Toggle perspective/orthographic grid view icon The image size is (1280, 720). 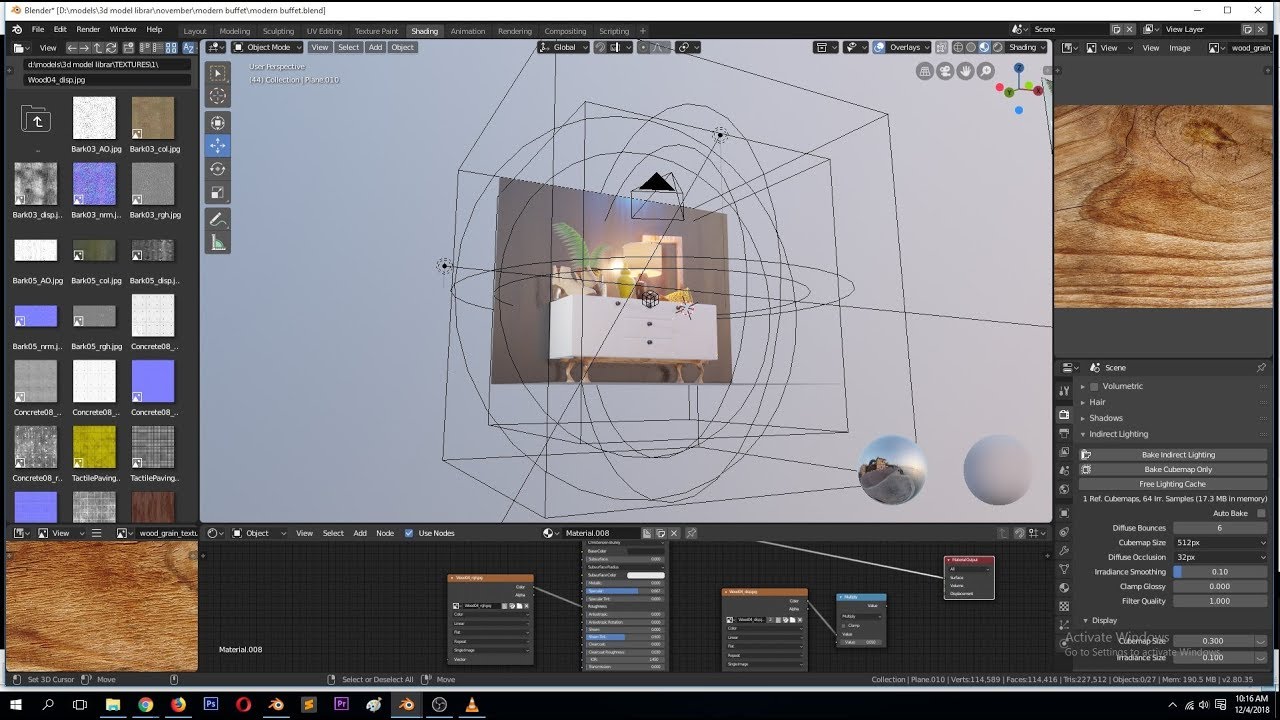(x=925, y=71)
